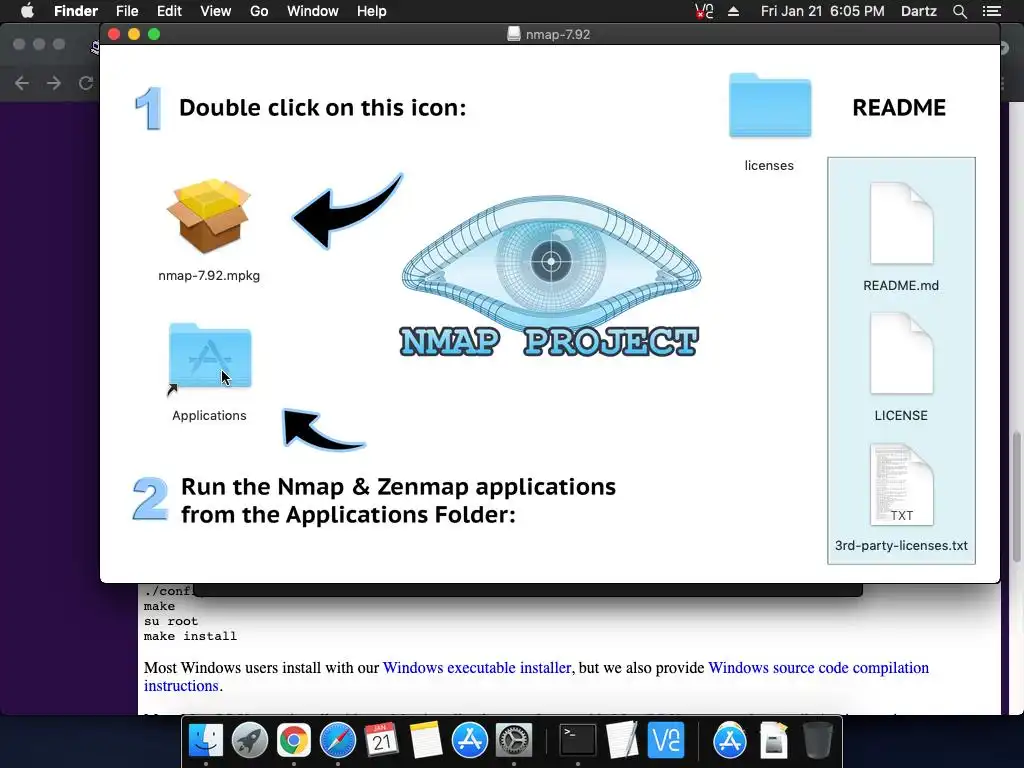The image size is (1024, 768).
Task: Select the README.md file icon
Action: pyautogui.click(x=901, y=223)
